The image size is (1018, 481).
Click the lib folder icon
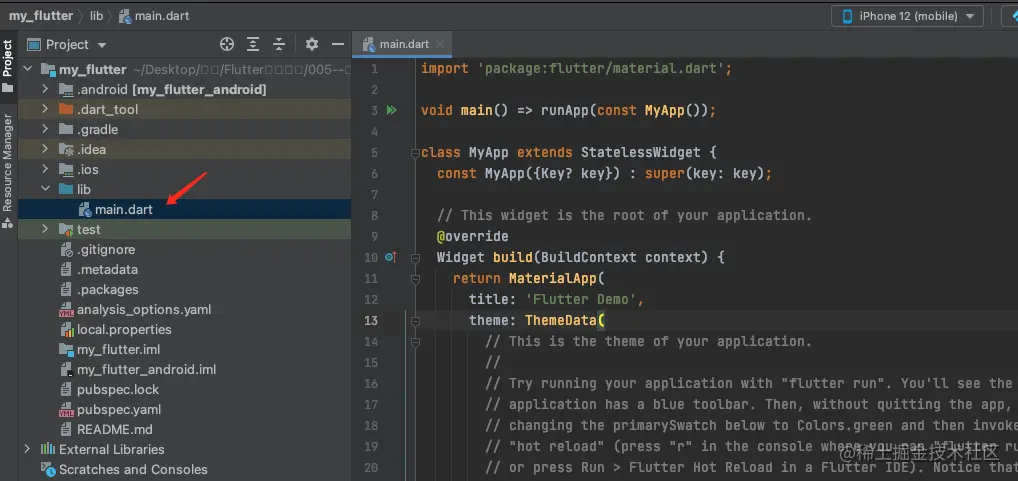pos(66,189)
